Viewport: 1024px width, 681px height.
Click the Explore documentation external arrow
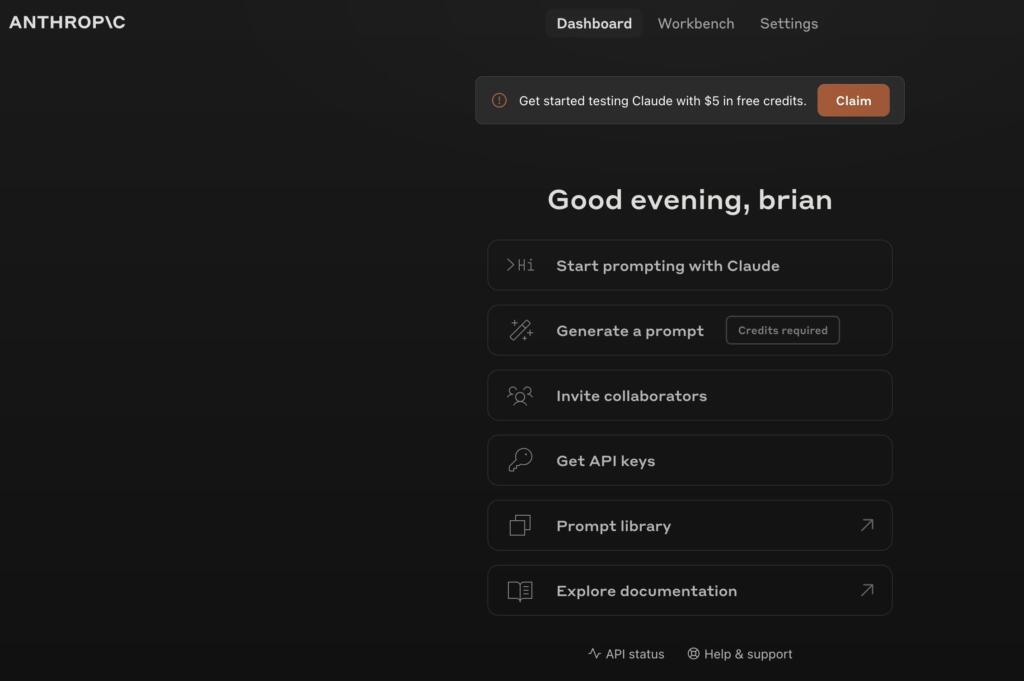point(866,590)
